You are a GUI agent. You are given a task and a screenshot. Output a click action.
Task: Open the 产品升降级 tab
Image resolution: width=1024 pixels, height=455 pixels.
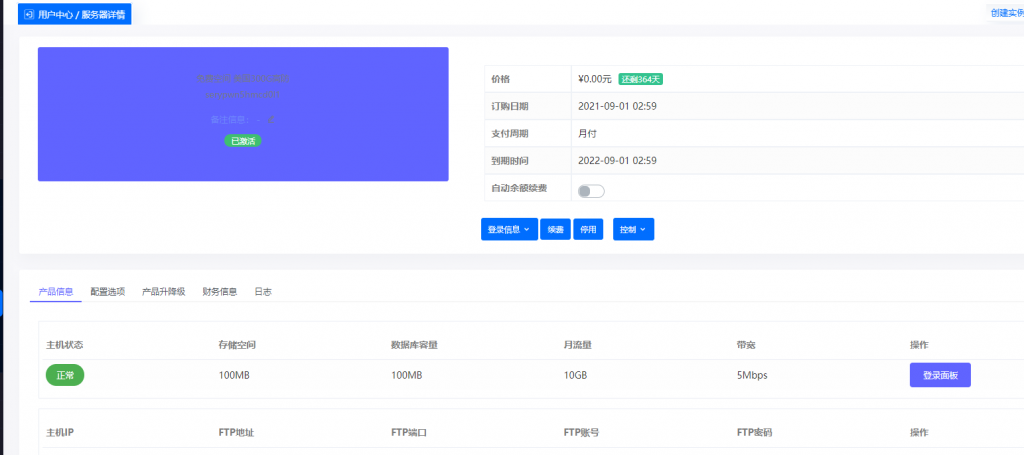coord(163,292)
